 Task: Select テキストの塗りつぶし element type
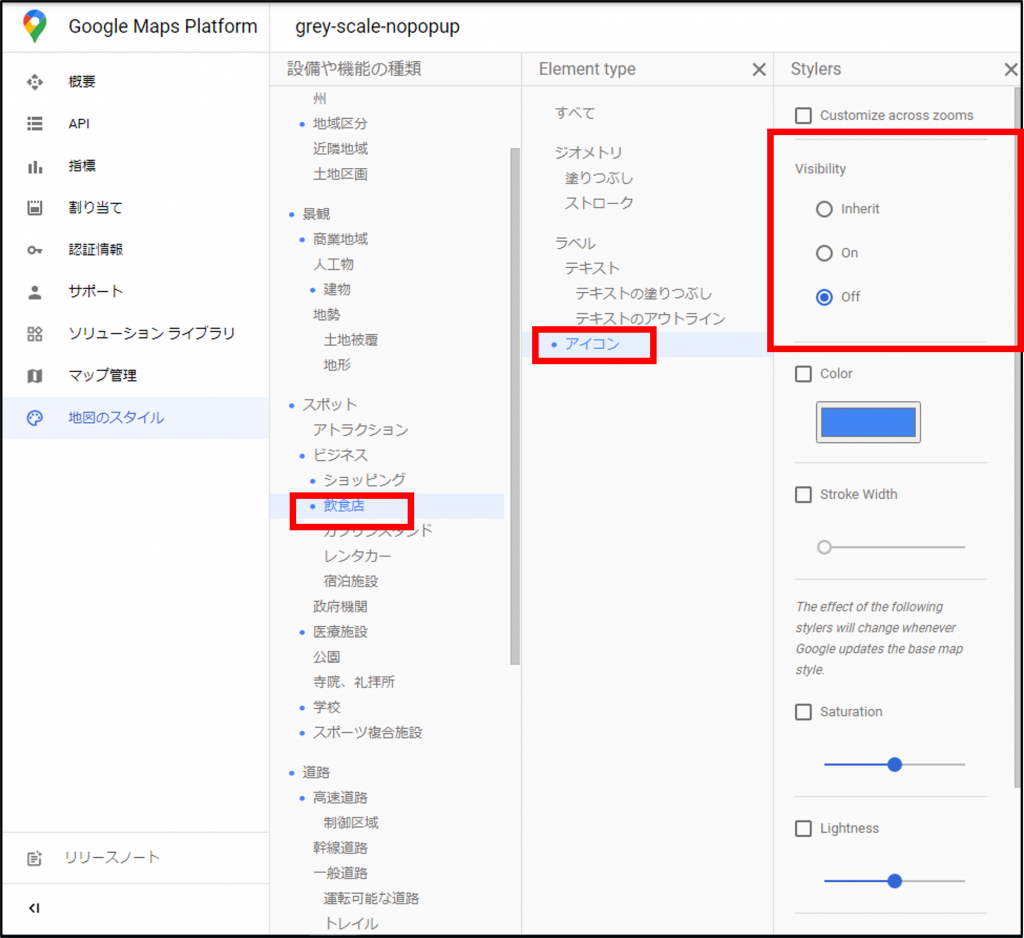[x=643, y=294]
